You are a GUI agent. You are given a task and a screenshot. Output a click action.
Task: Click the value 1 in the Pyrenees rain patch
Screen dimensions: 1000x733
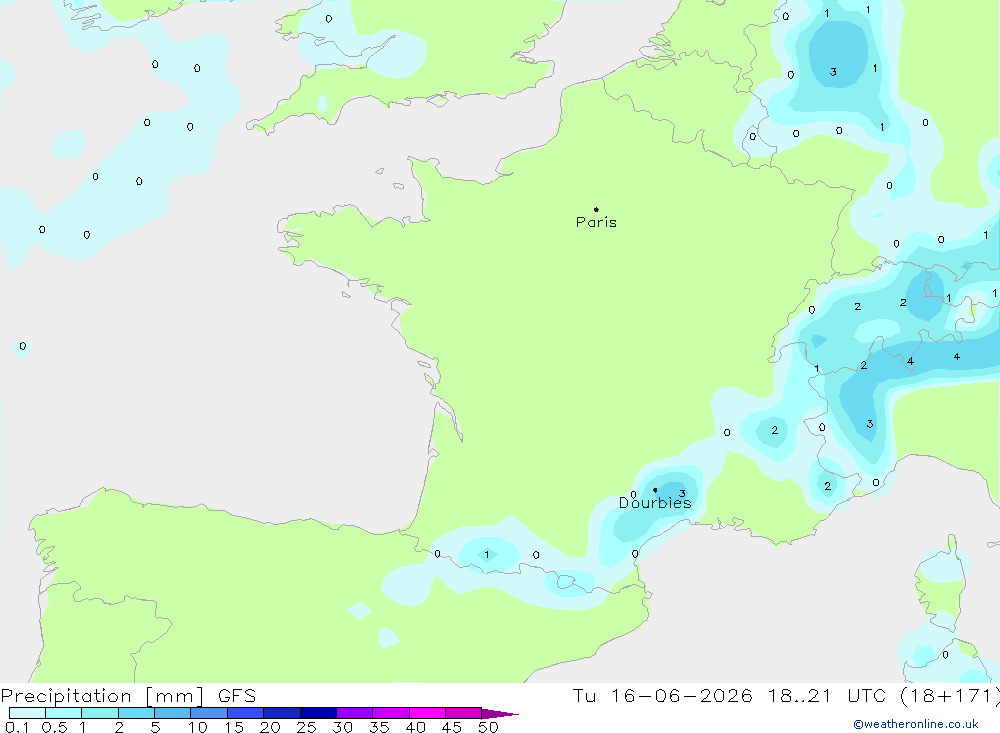tap(487, 554)
